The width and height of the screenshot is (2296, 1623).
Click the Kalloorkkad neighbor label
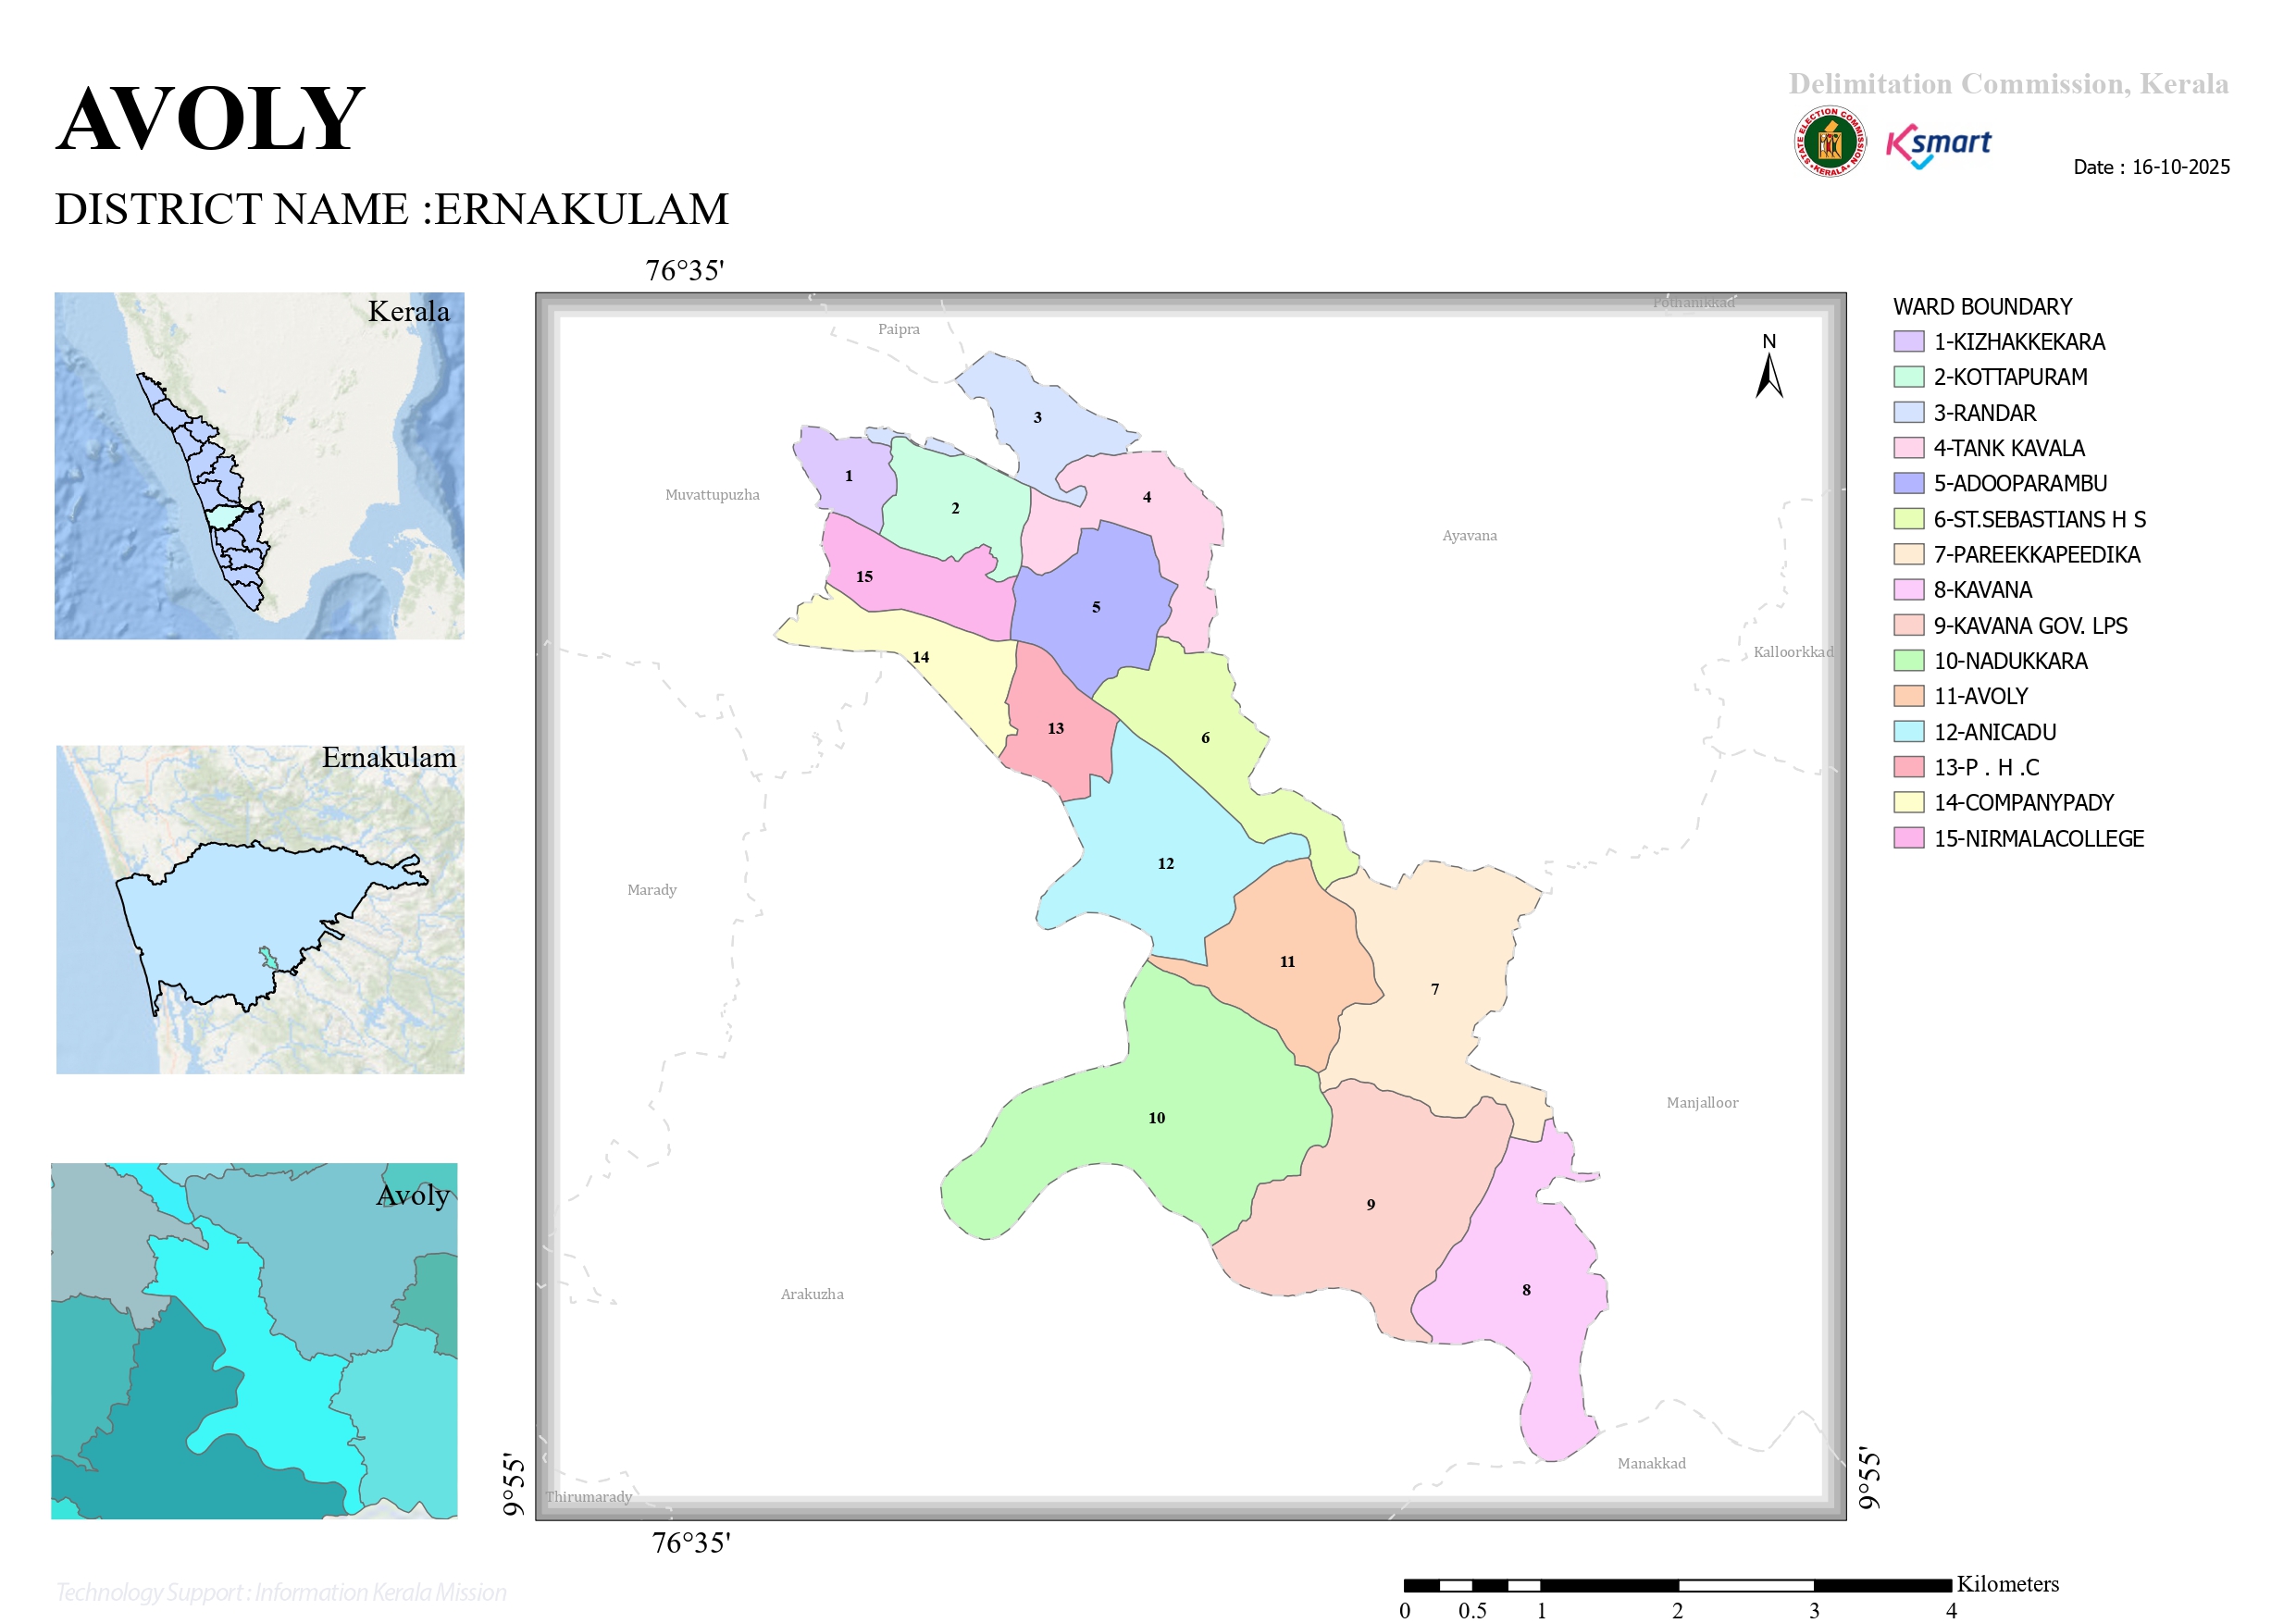1793,652
